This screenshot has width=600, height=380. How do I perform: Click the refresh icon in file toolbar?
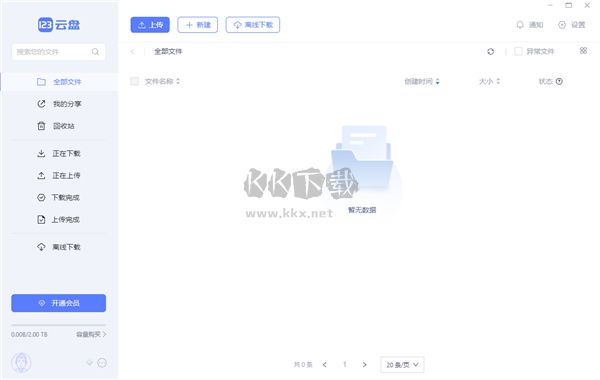491,51
